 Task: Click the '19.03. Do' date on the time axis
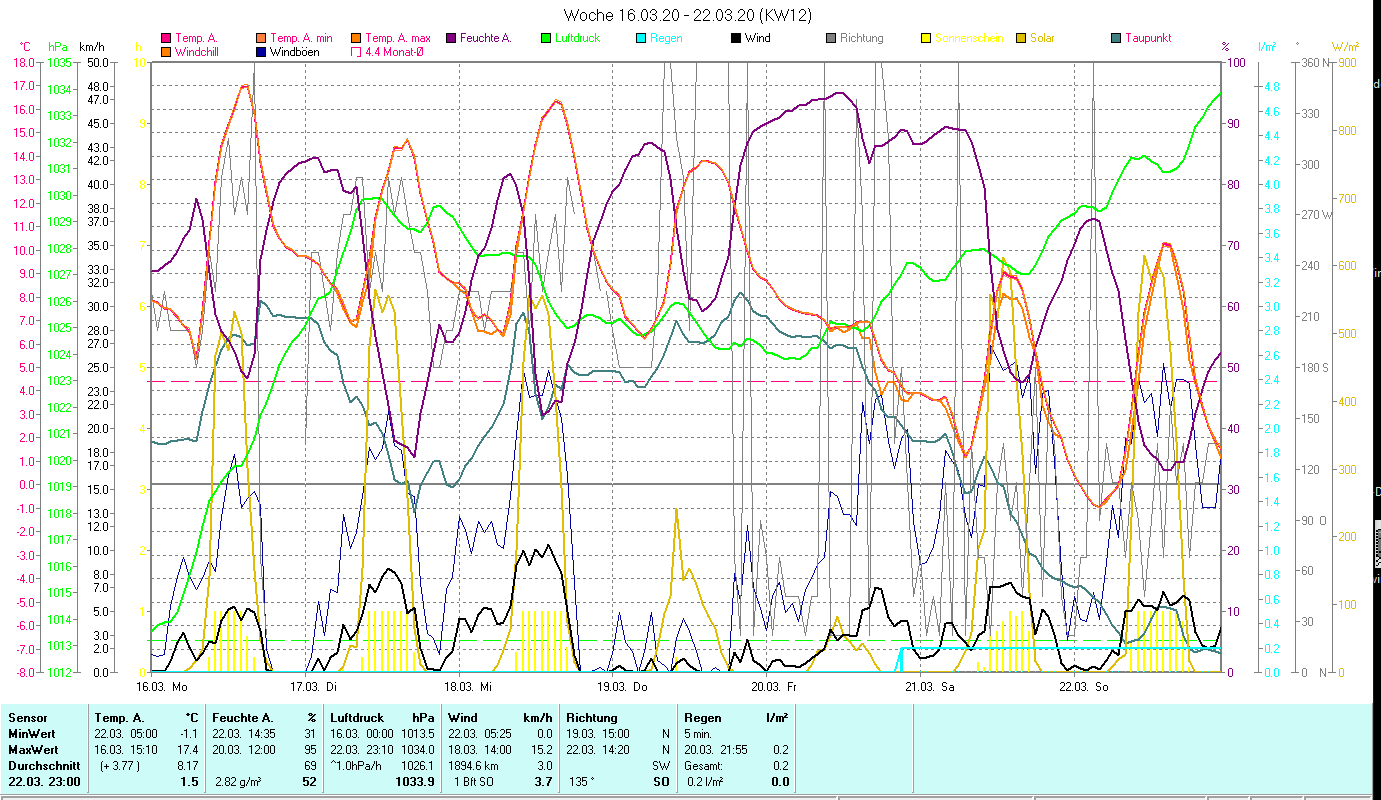[x=622, y=687]
